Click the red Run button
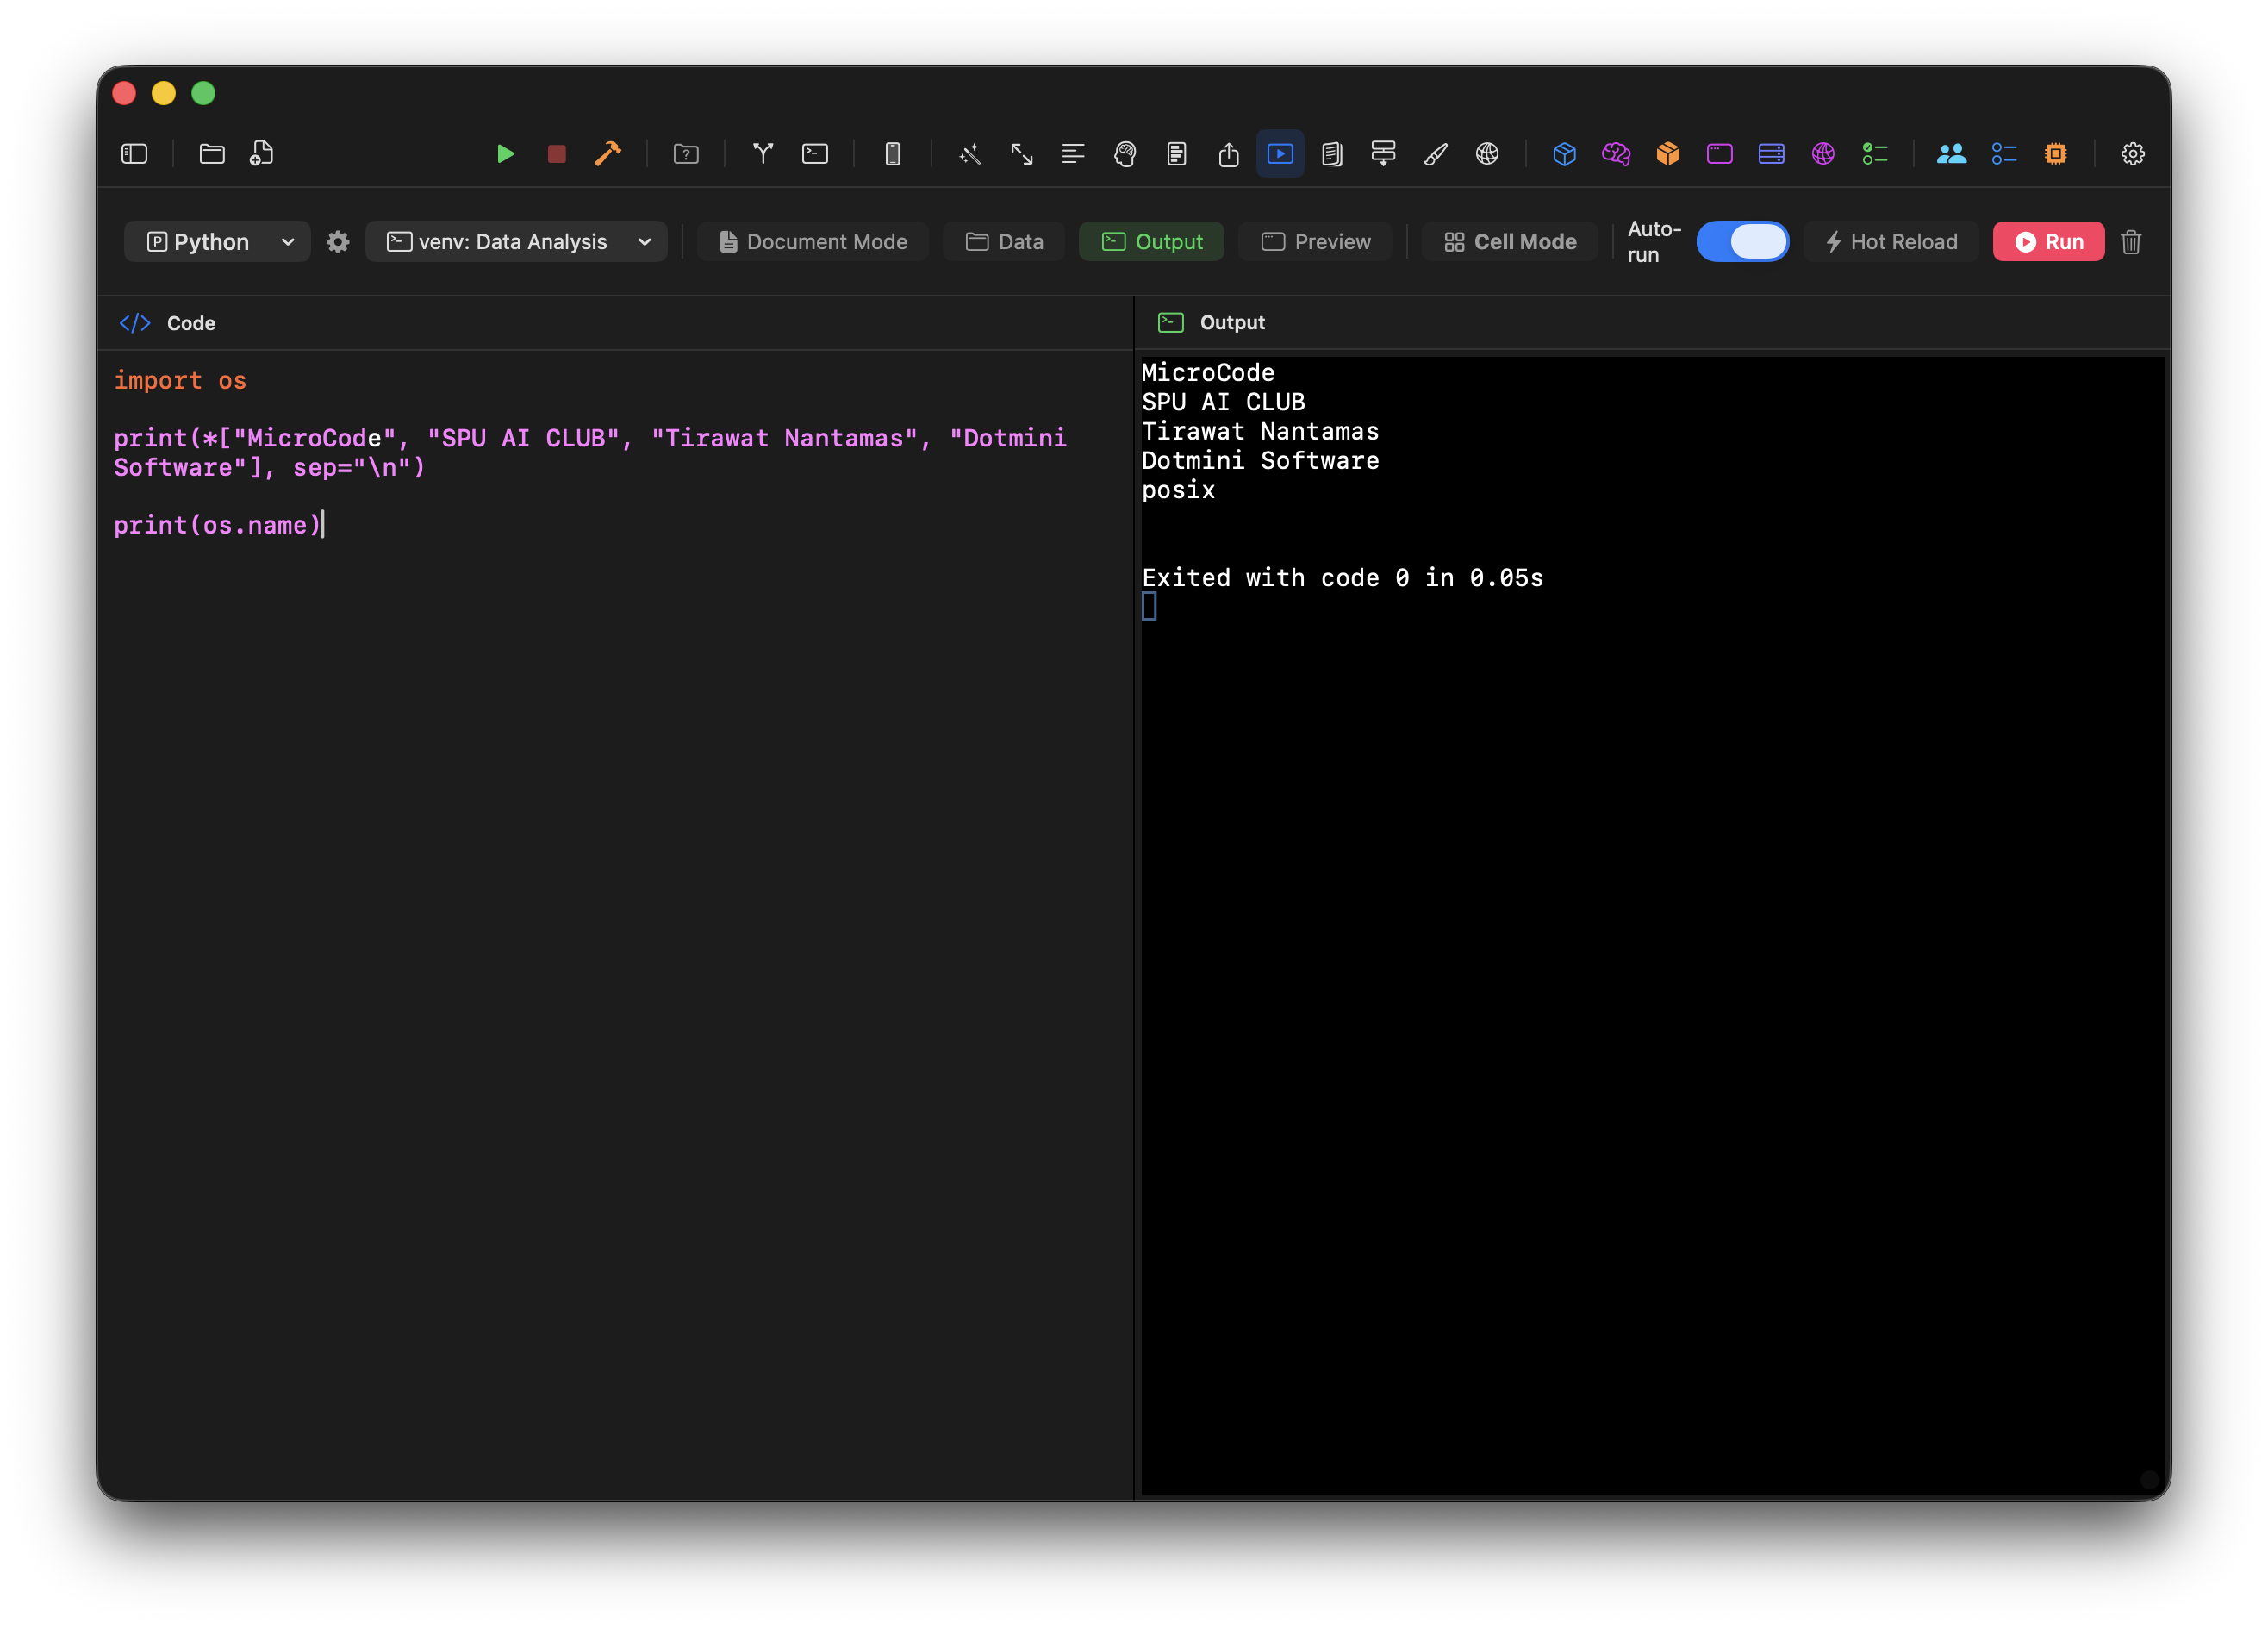The width and height of the screenshot is (2268, 1629). coord(2048,242)
